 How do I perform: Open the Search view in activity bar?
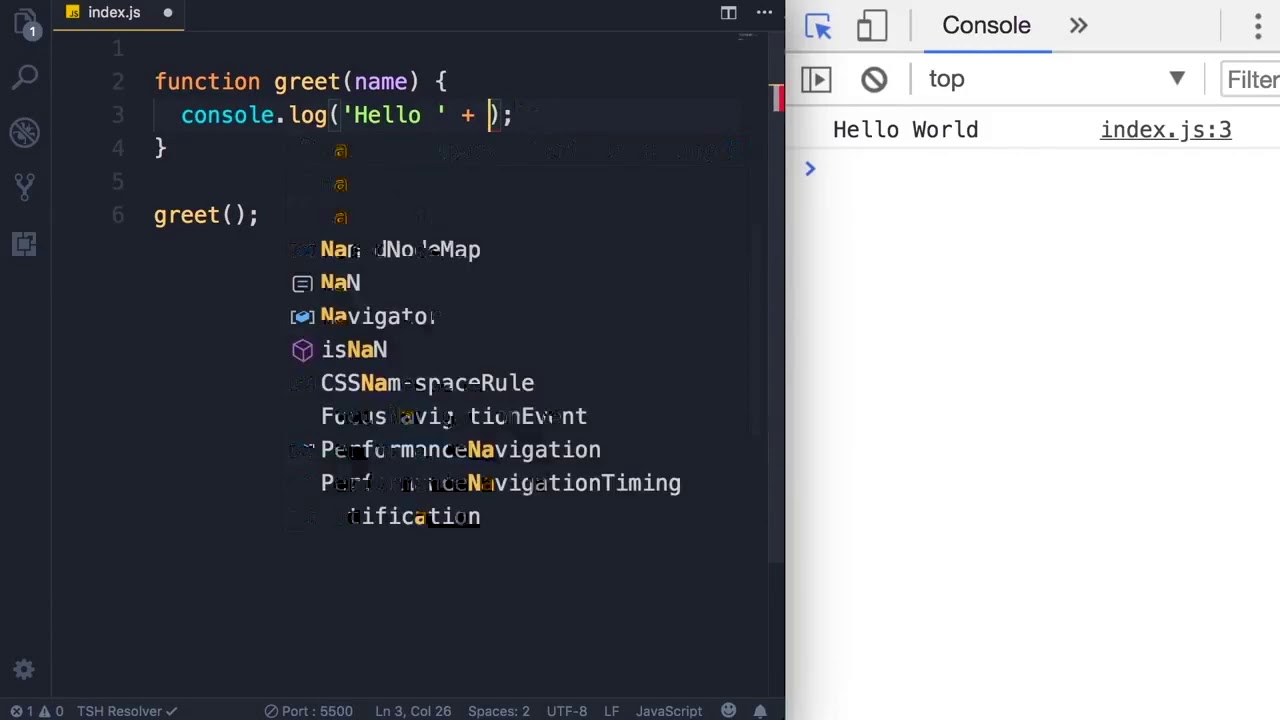(x=25, y=77)
